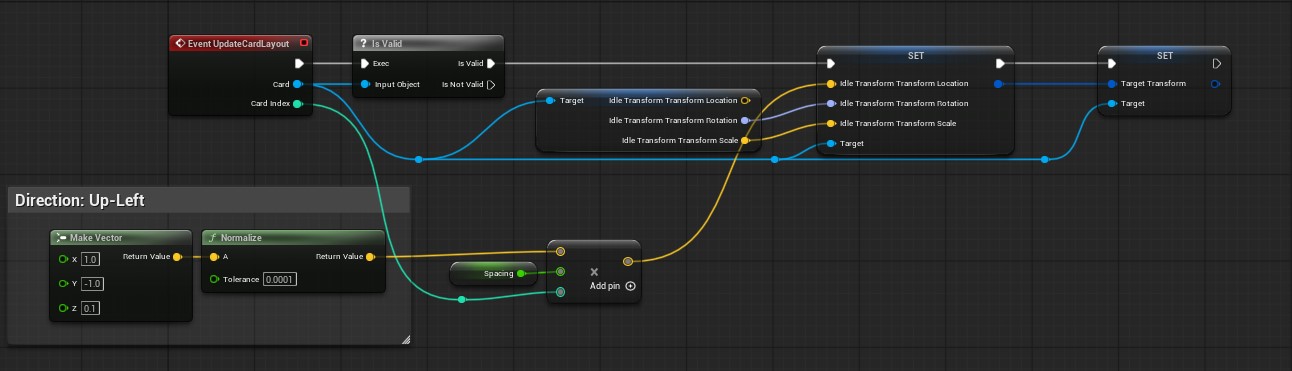Screen dimensions: 1292x371
Task: Click the Target pin on the first SET node
Action: 830,144
